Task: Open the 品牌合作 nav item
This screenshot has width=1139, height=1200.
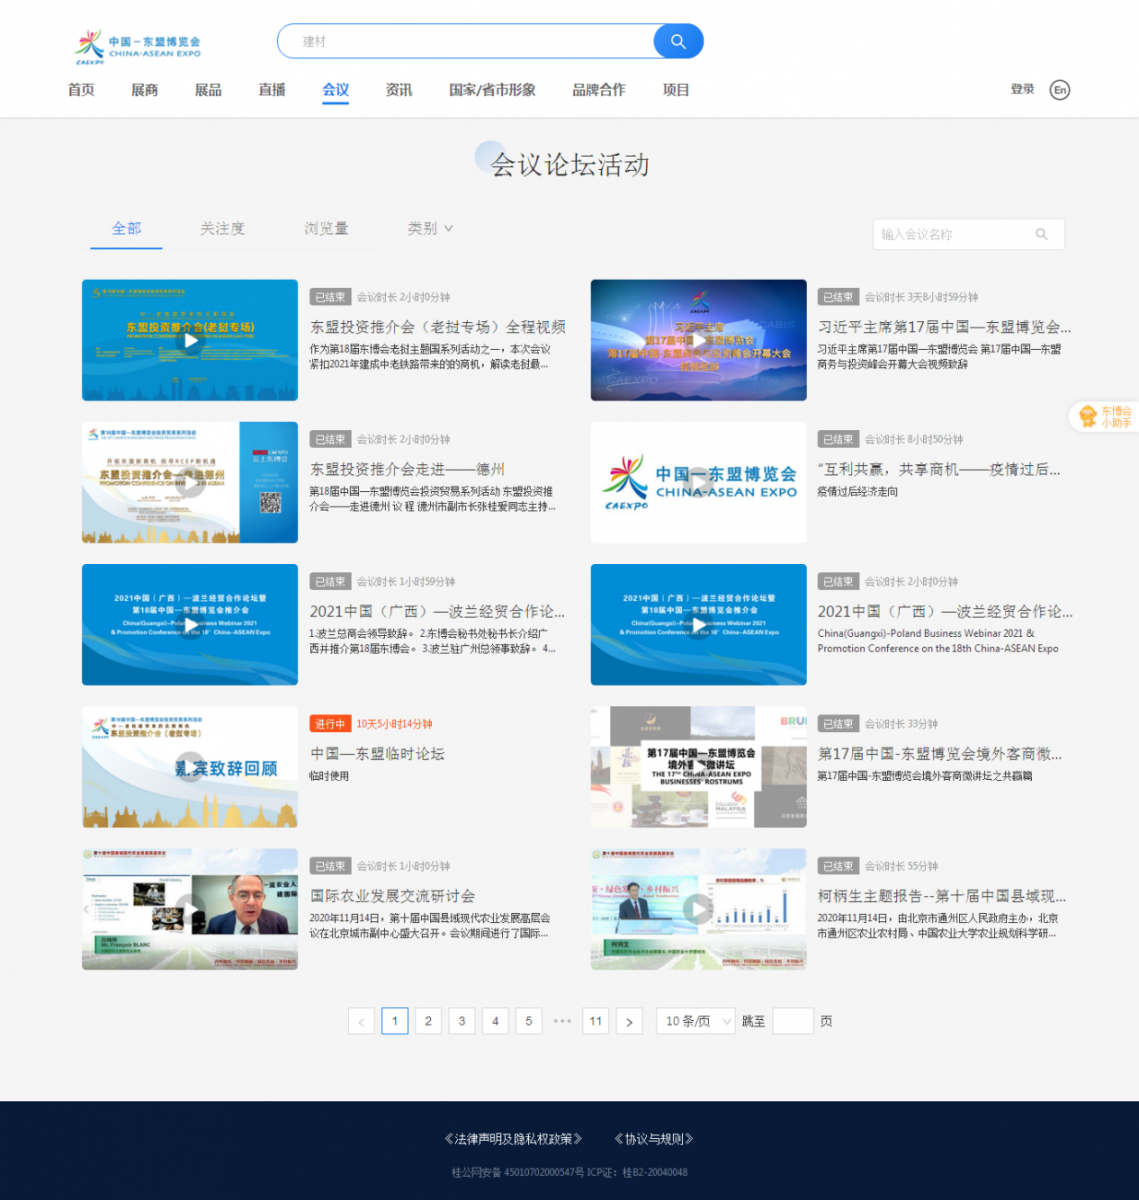Action: coord(599,90)
